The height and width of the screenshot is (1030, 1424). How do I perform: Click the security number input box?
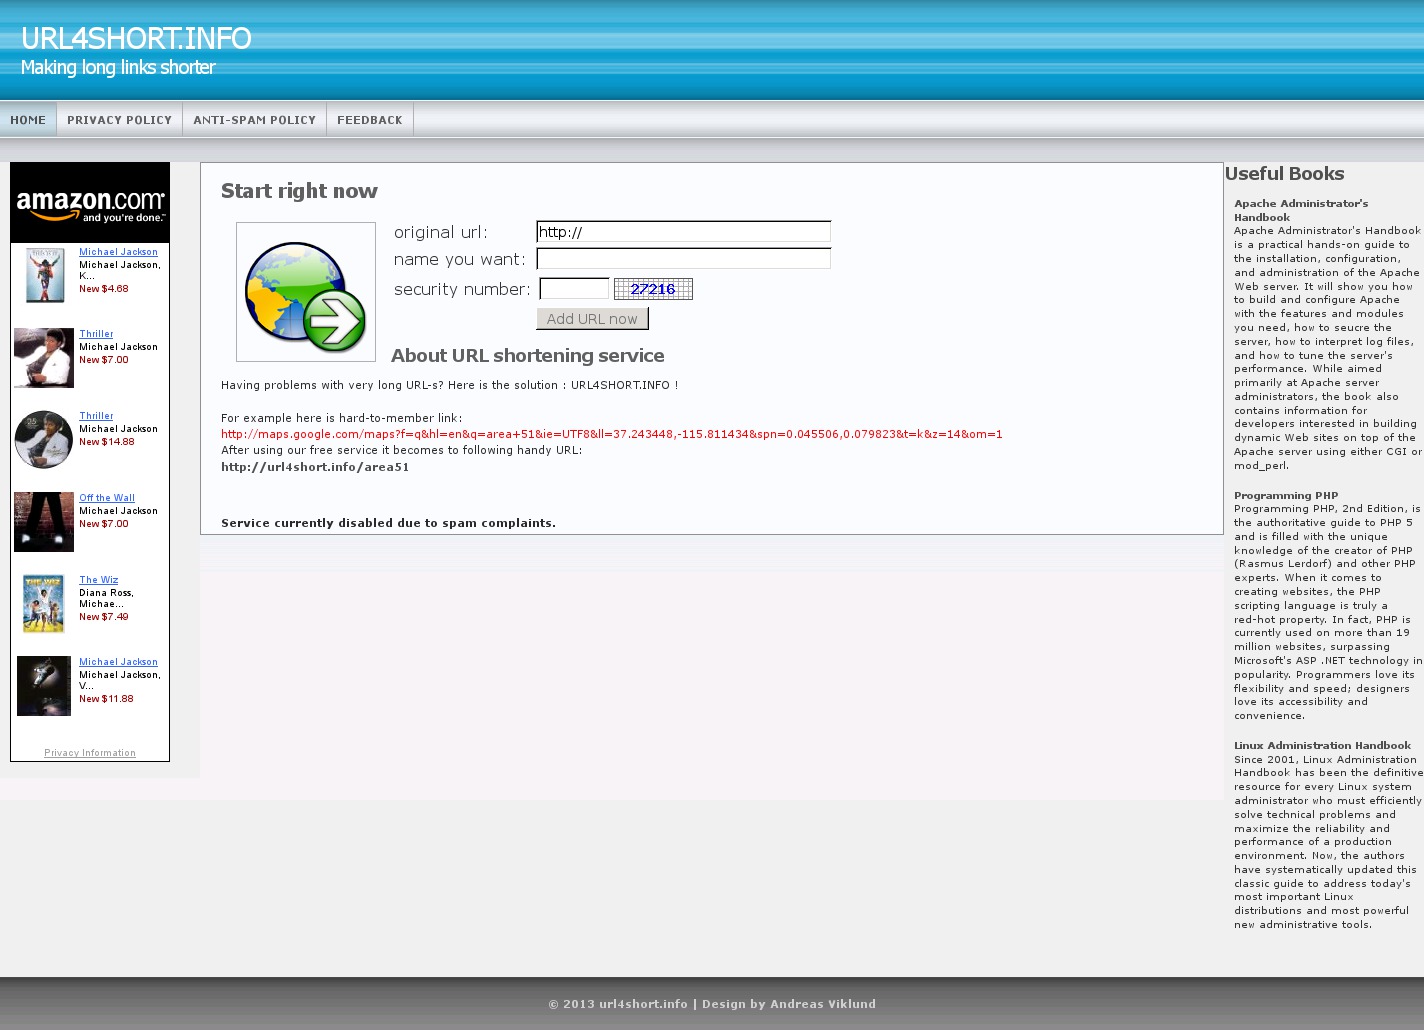tap(574, 289)
